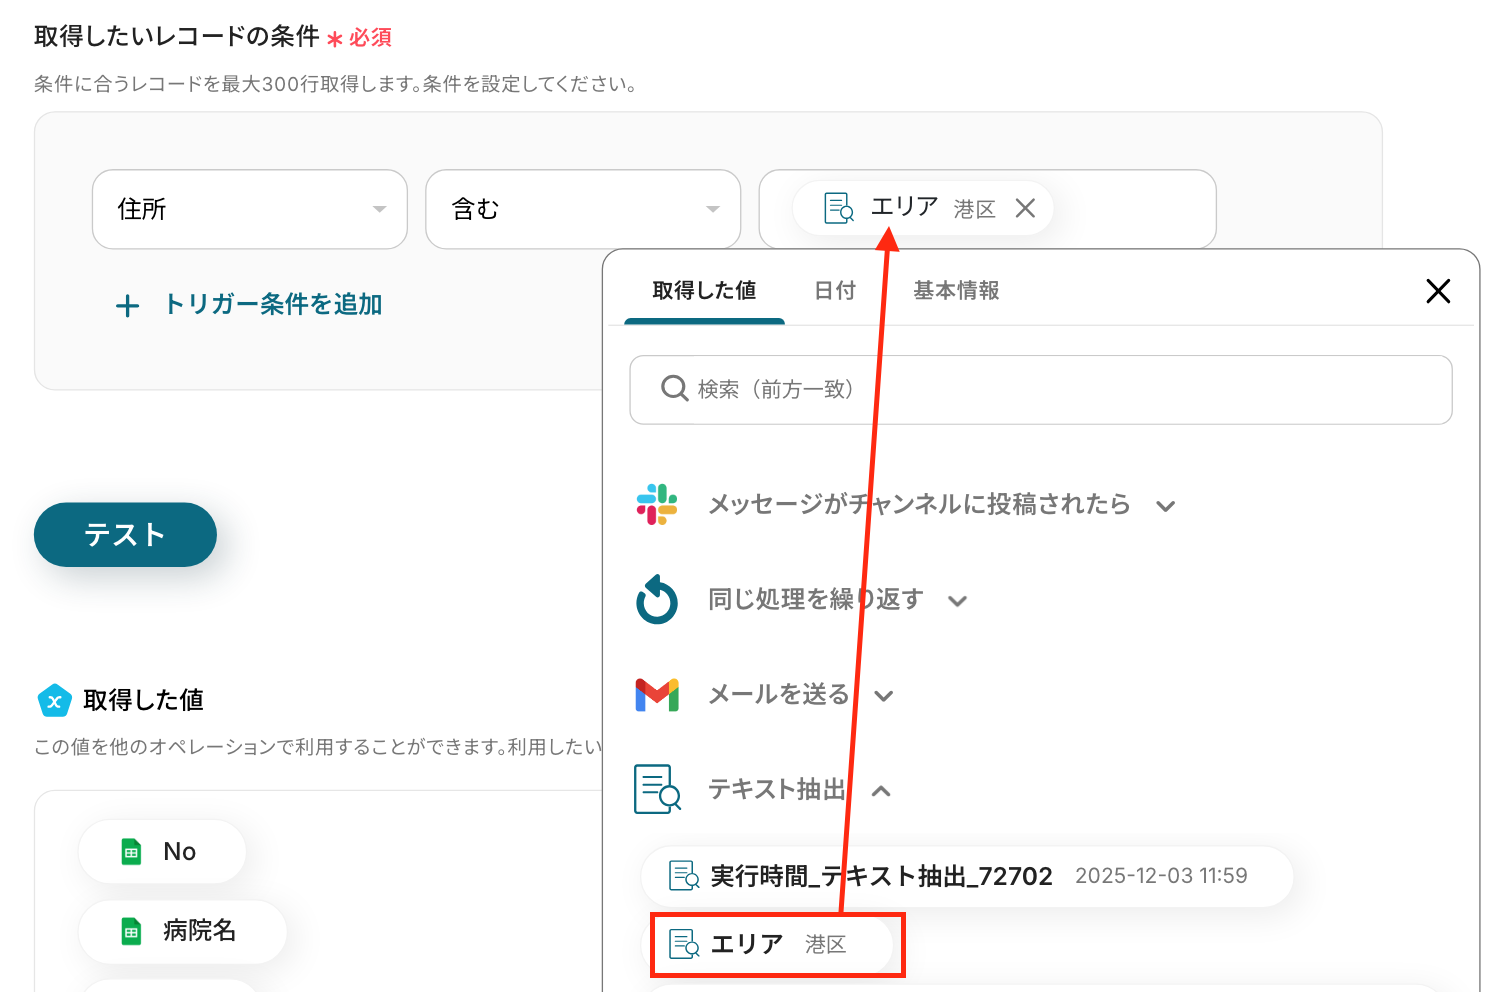The width and height of the screenshot is (1506, 992).
Task: Click the 取得したいレコードの条件 heading text
Action: point(177,37)
